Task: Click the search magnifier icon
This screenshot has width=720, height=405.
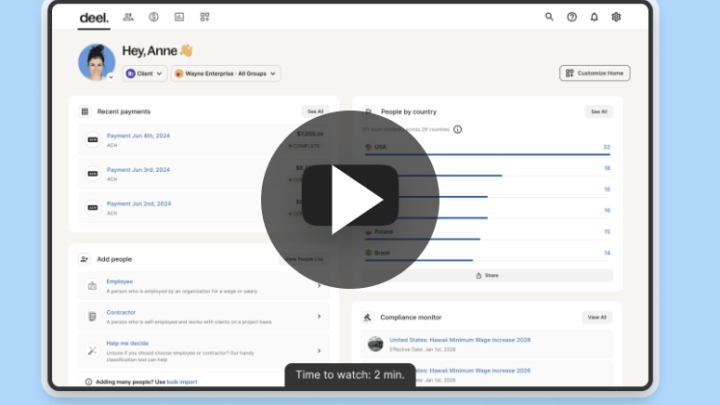Action: tap(549, 17)
